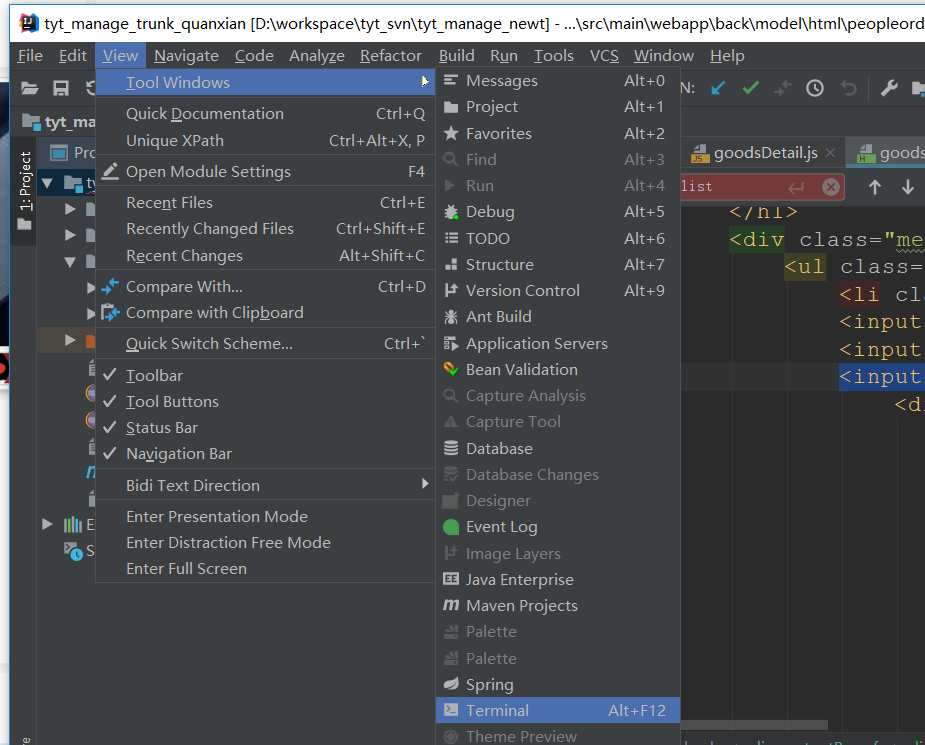Open Version Control tool window
Viewport: 925px width, 745px height.
click(557, 290)
